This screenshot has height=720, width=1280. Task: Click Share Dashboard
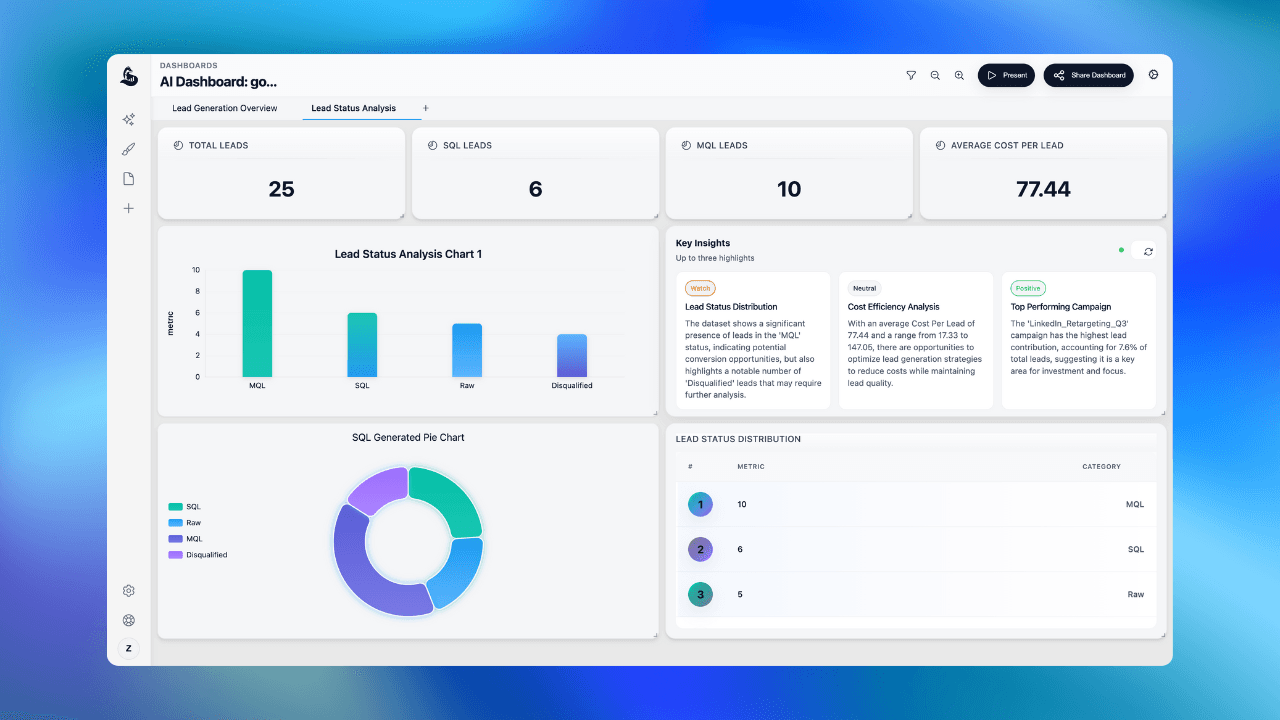tap(1088, 75)
